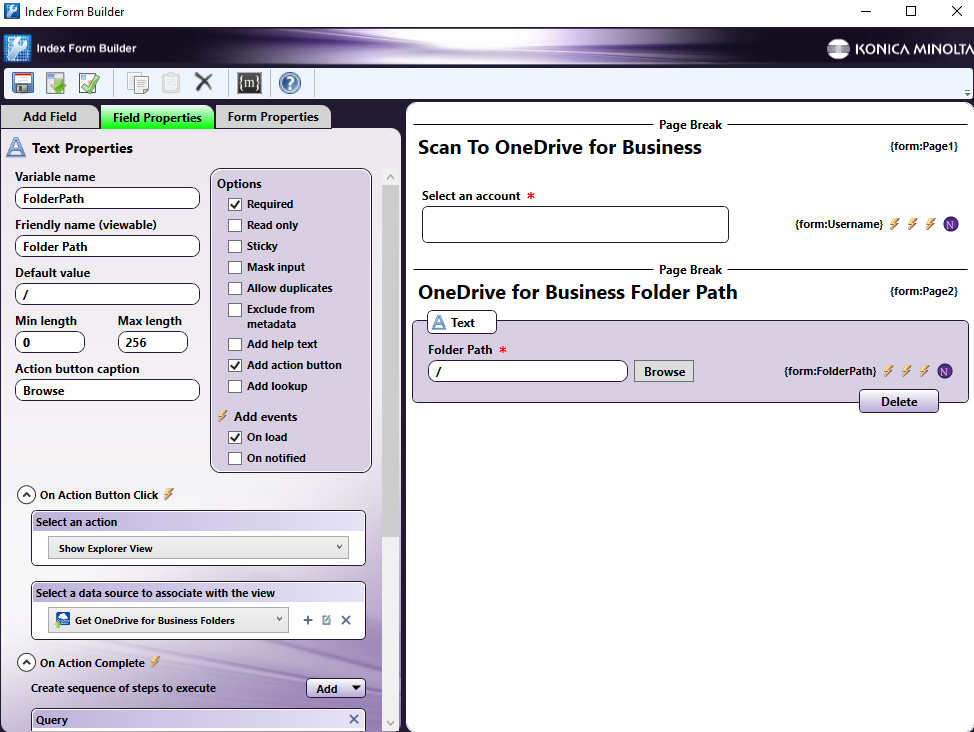
Task: Click the Index Form Builder wrench logo
Action: point(17,48)
